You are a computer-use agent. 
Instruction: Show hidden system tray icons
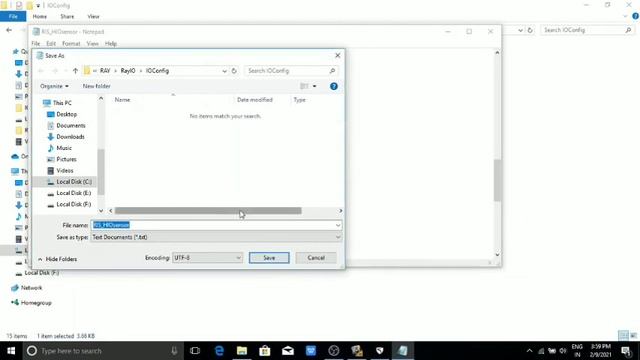(529, 351)
